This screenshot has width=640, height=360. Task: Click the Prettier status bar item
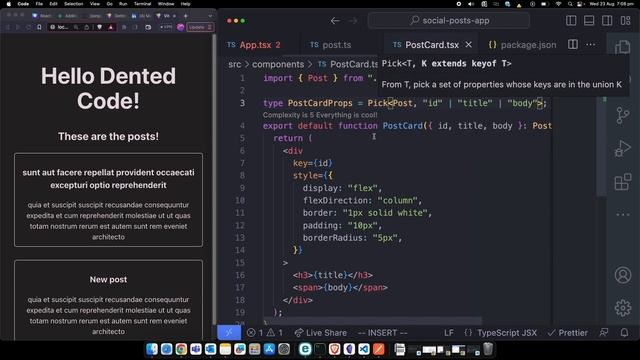click(x=567, y=333)
